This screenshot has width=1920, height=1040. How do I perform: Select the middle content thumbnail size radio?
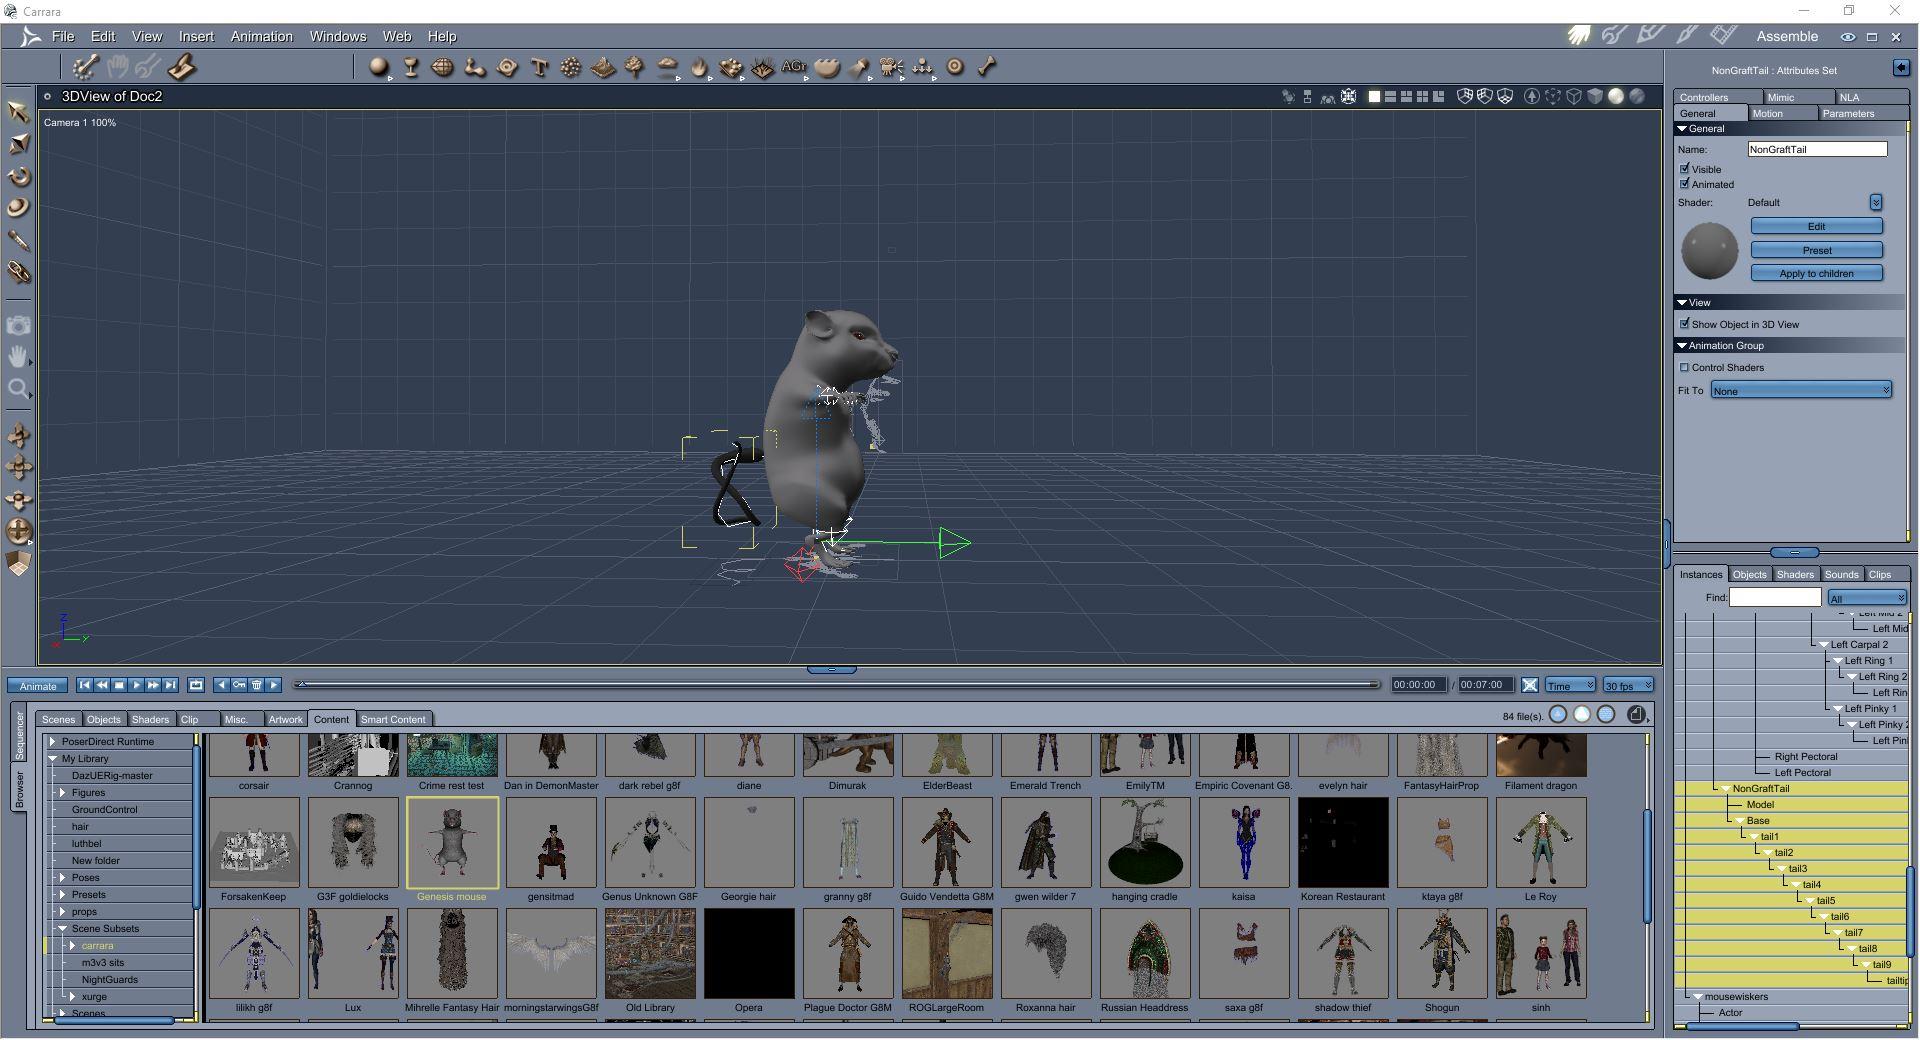point(1582,714)
